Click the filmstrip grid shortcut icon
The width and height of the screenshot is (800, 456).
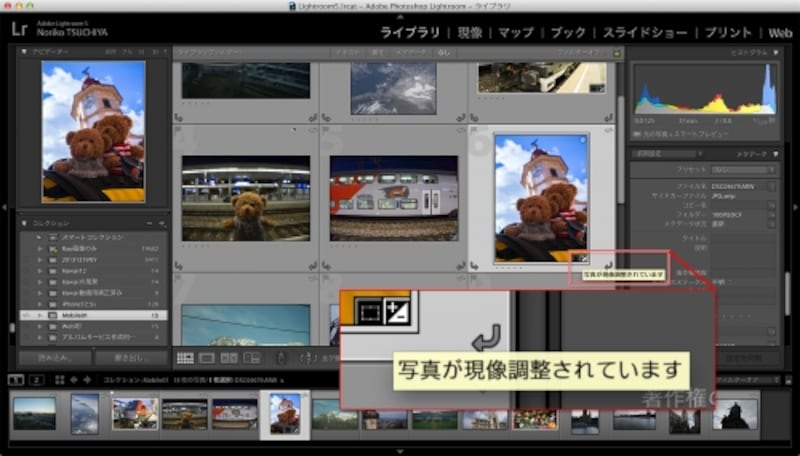(60, 380)
